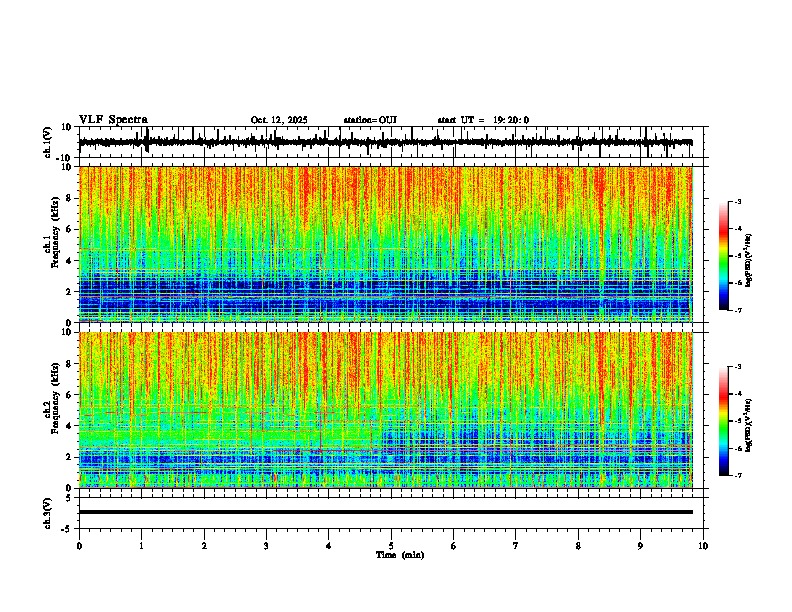The height and width of the screenshot is (612, 792).
Task: Click the ch.1 spectrogram color scale bar
Action: 724,256
